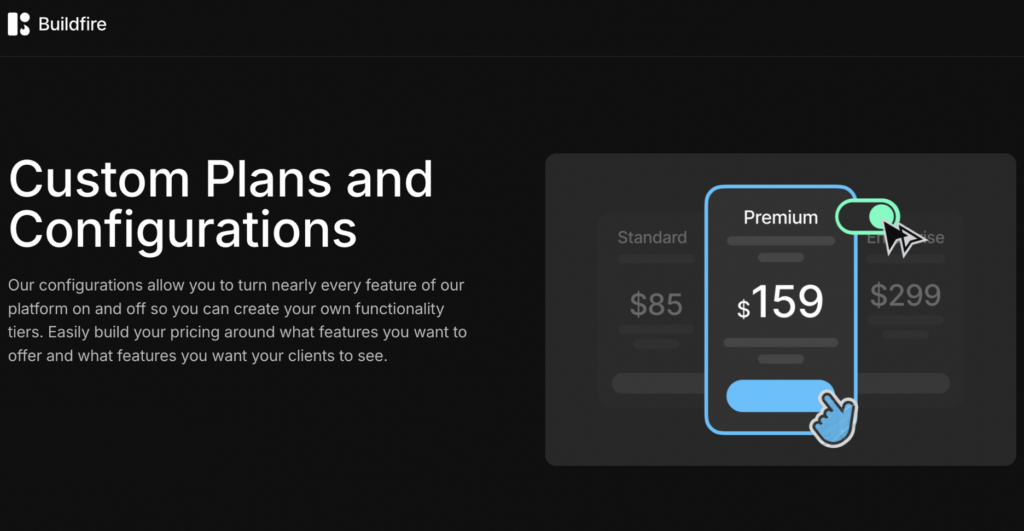This screenshot has width=1024, height=531.
Task: Open the Buildfire home link text
Action: click(72, 24)
